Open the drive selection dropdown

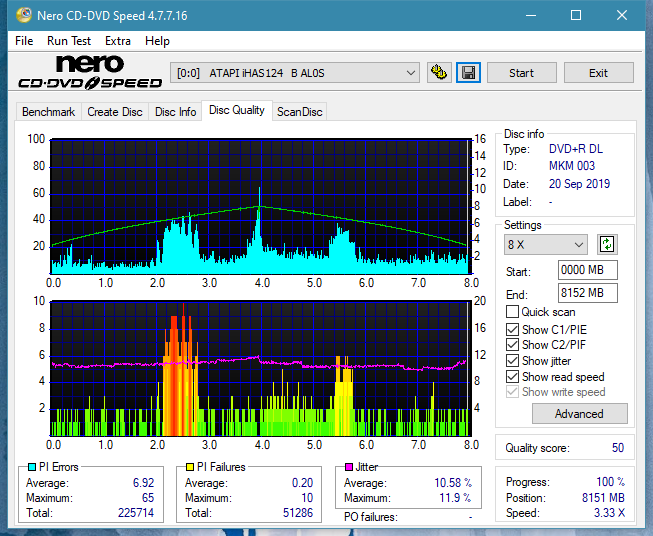click(x=295, y=73)
